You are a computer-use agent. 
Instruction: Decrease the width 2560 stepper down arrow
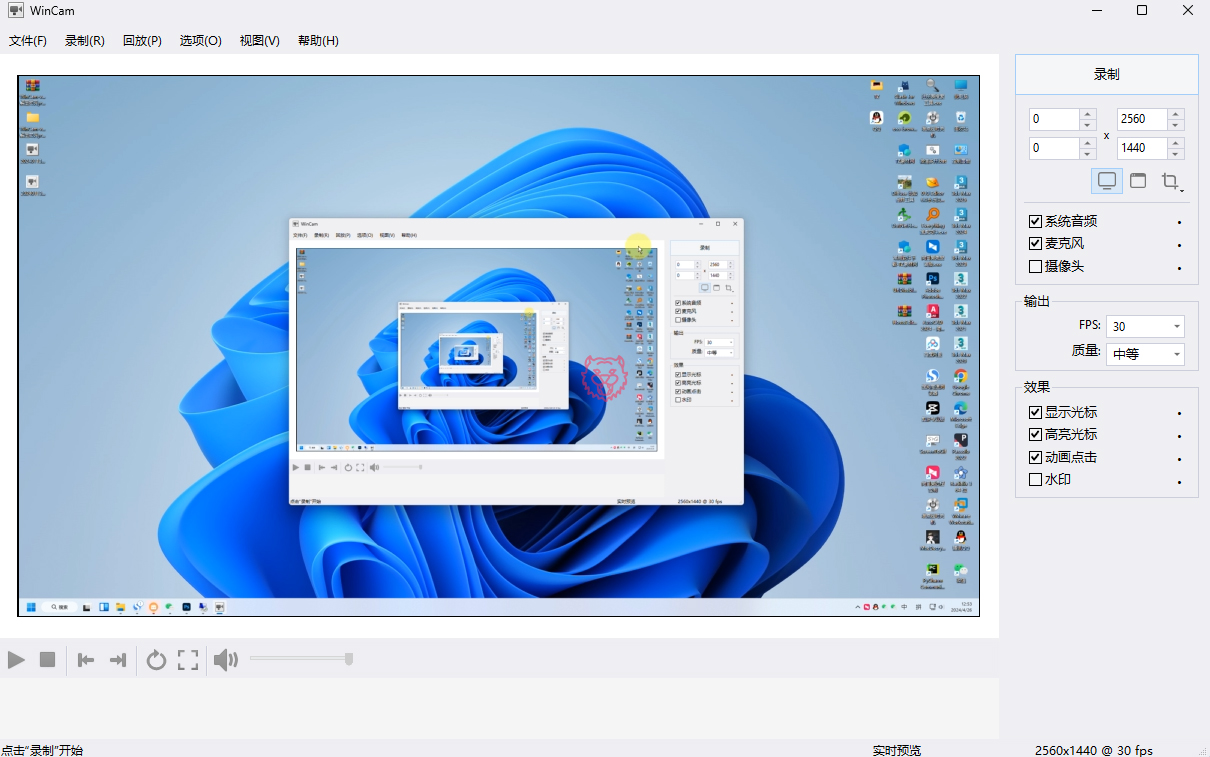tap(1176, 125)
